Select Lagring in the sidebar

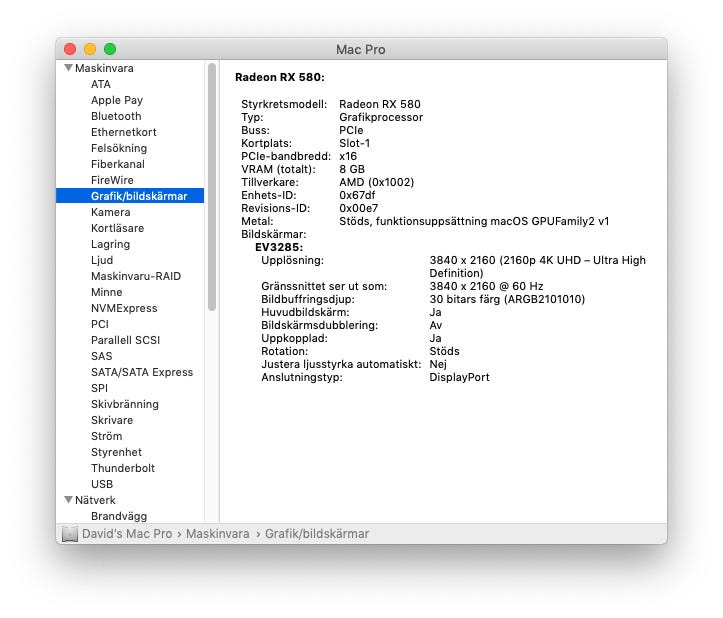(110, 244)
